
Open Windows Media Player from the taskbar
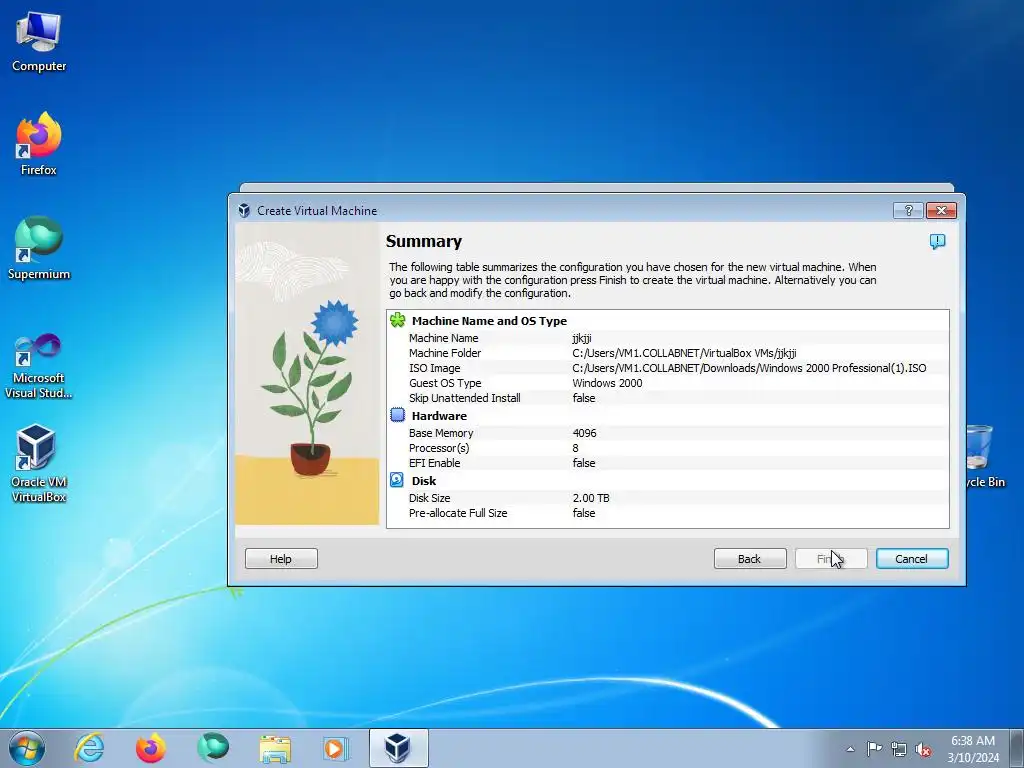point(336,748)
